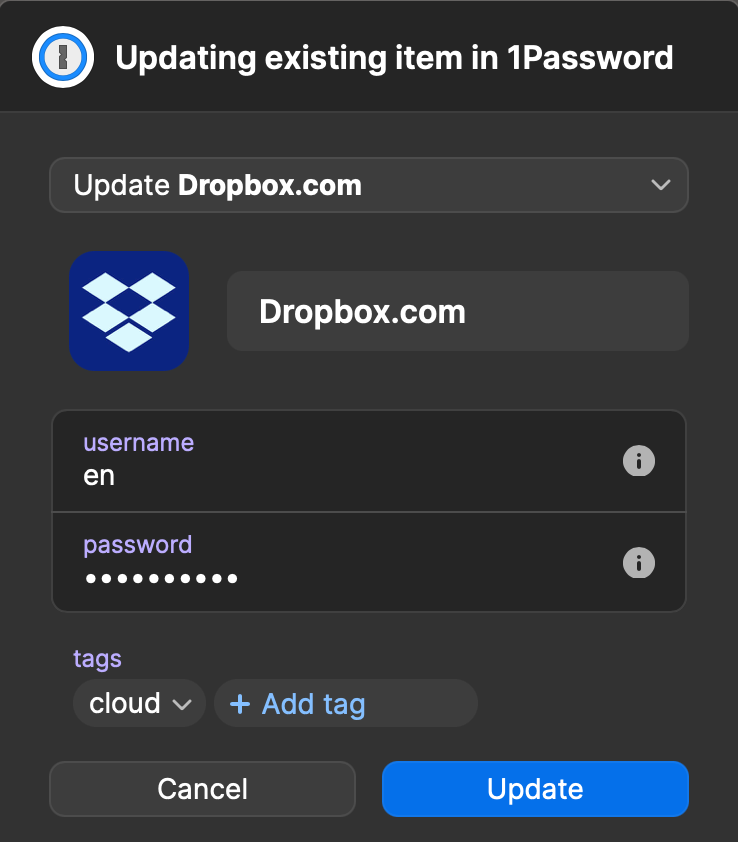Image resolution: width=738 pixels, height=842 pixels.
Task: Open the username info icon
Action: 639,461
